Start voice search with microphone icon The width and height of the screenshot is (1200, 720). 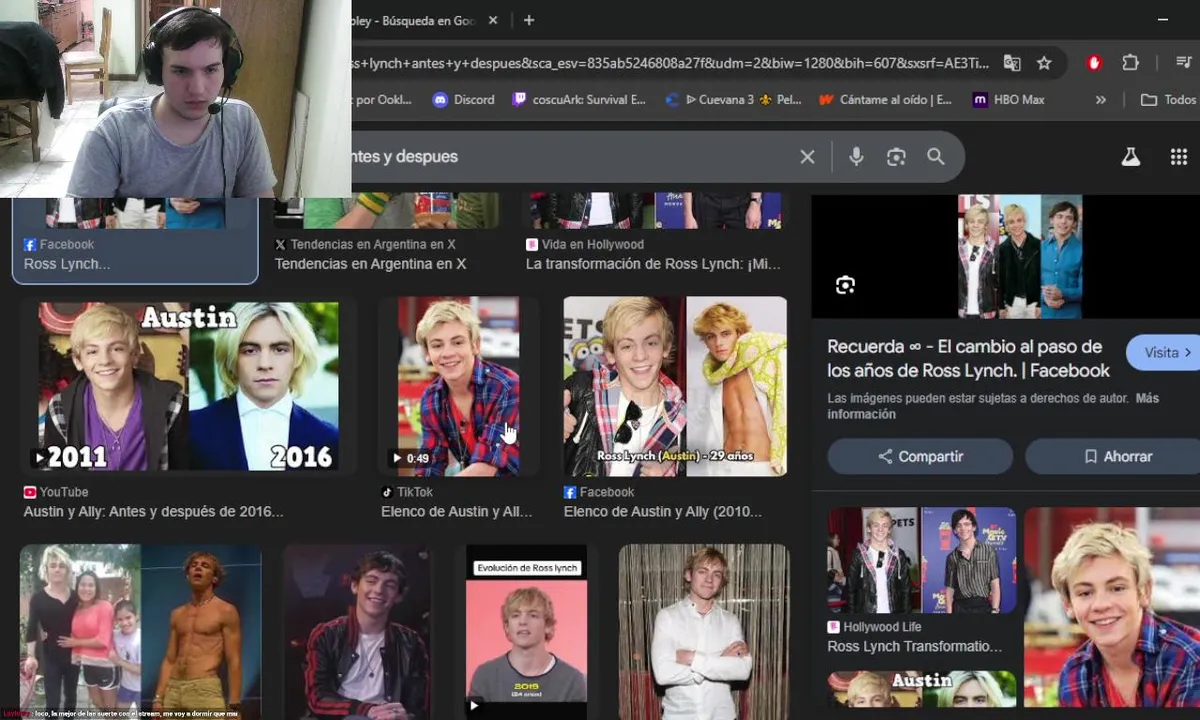[856, 156]
